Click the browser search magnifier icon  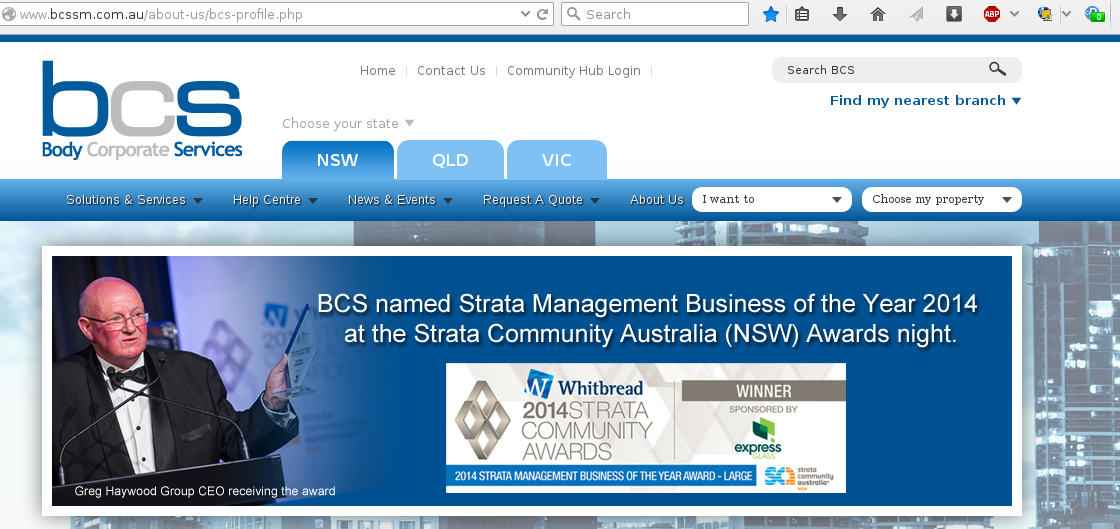(x=574, y=14)
